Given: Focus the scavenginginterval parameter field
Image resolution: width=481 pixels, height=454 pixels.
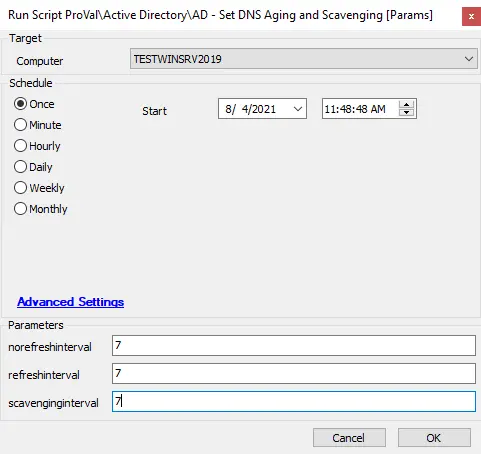Looking at the screenshot, I should pyautogui.click(x=294, y=402).
